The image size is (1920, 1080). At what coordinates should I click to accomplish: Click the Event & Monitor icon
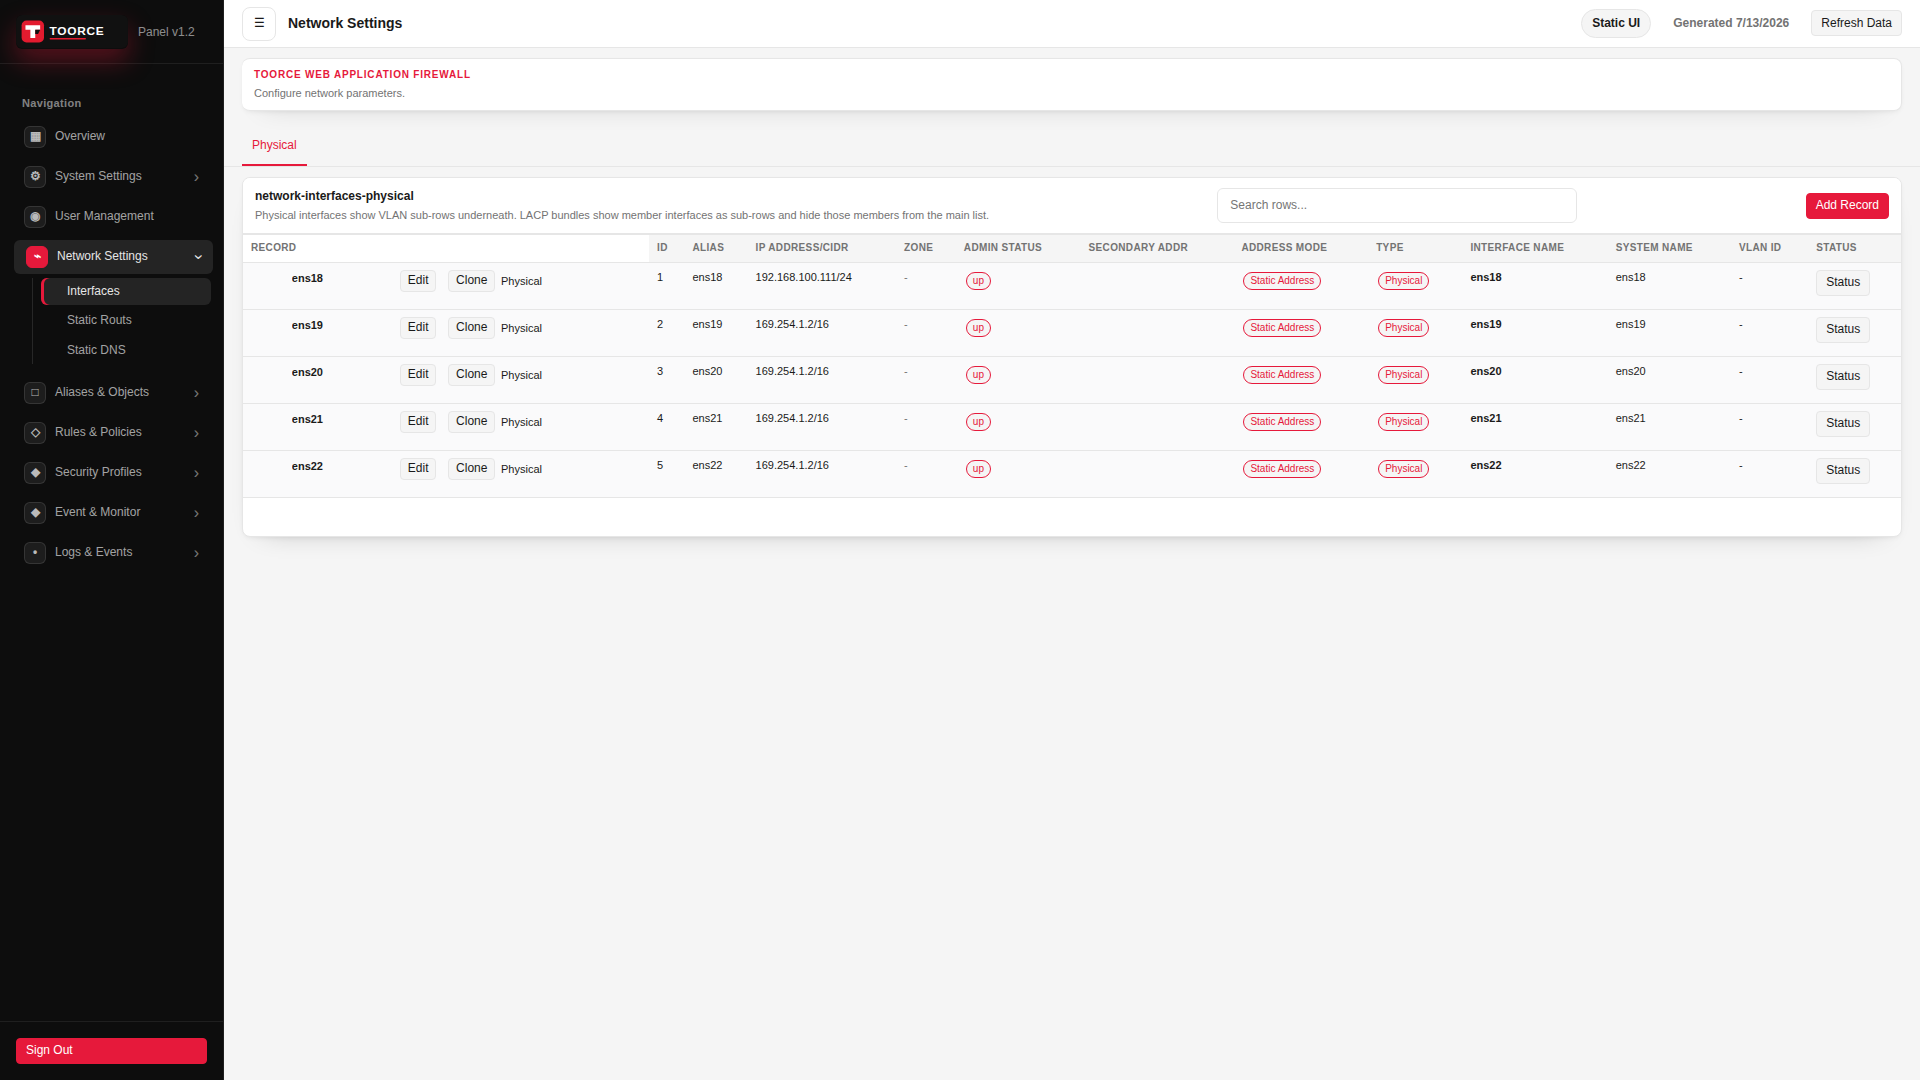click(35, 513)
